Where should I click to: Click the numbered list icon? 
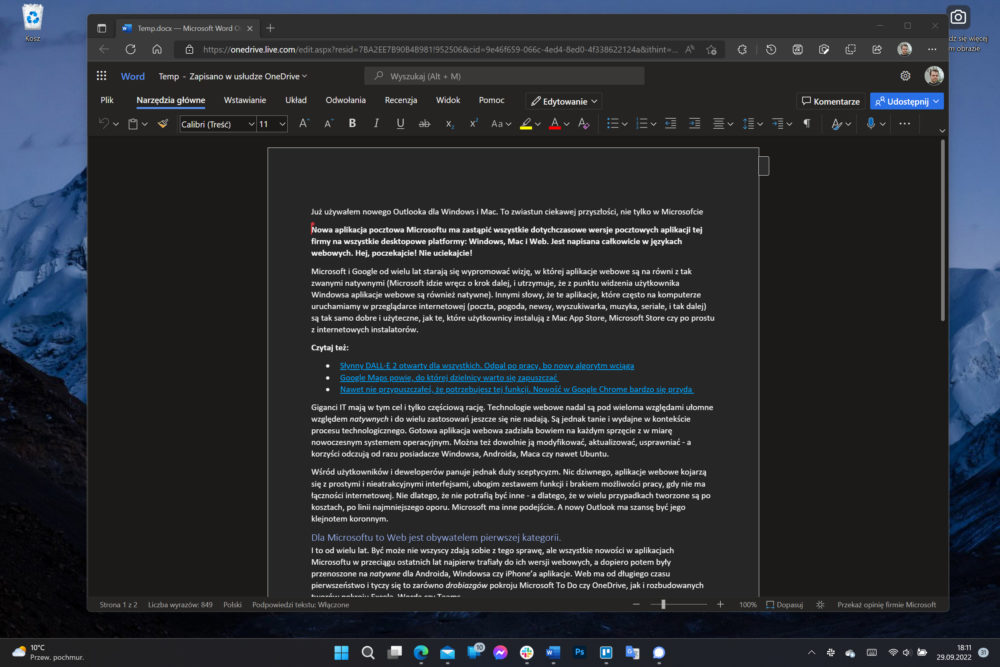click(642, 124)
